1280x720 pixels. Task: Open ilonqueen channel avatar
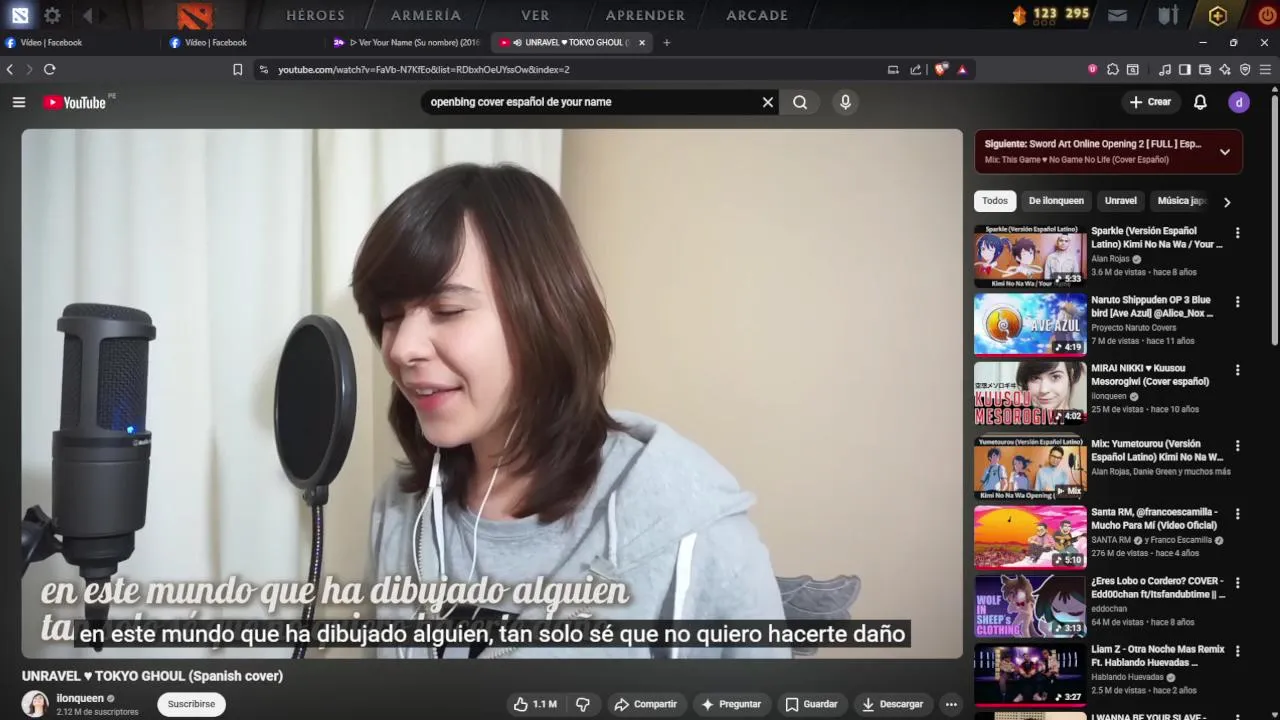[x=35, y=704]
